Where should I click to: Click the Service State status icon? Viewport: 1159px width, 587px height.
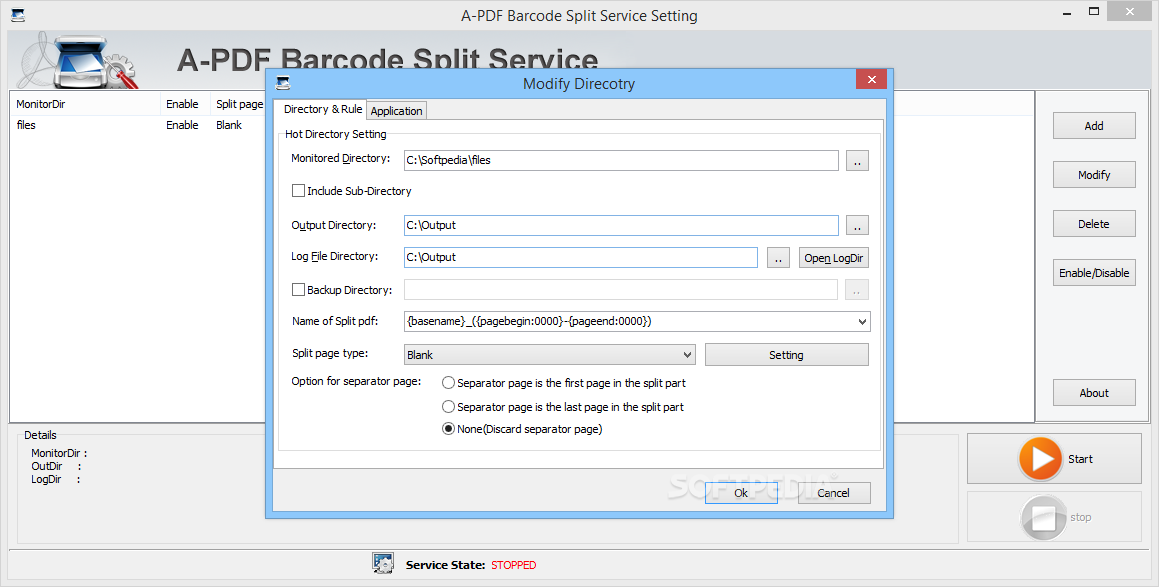click(x=383, y=563)
